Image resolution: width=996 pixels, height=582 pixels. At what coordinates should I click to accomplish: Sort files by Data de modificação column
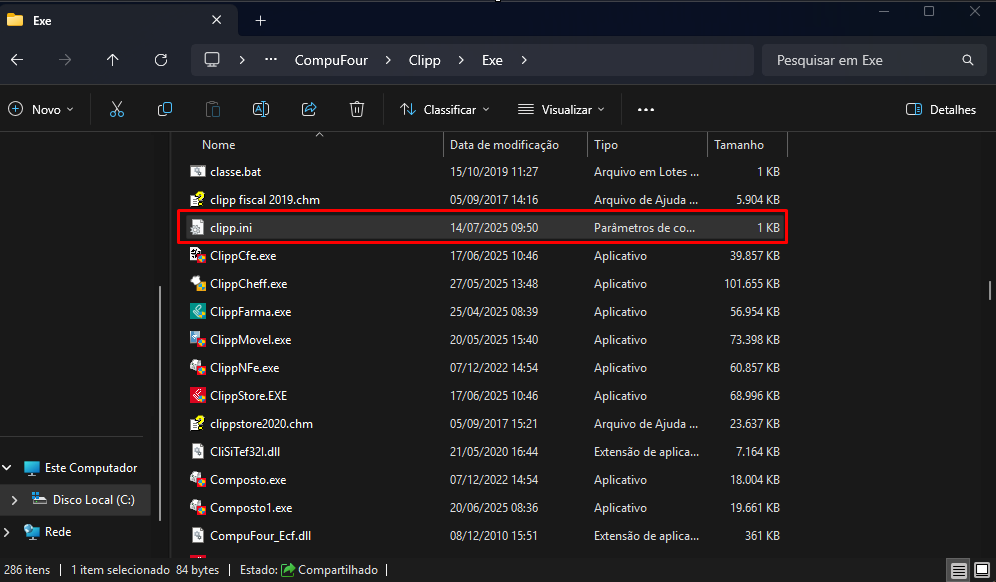504,145
